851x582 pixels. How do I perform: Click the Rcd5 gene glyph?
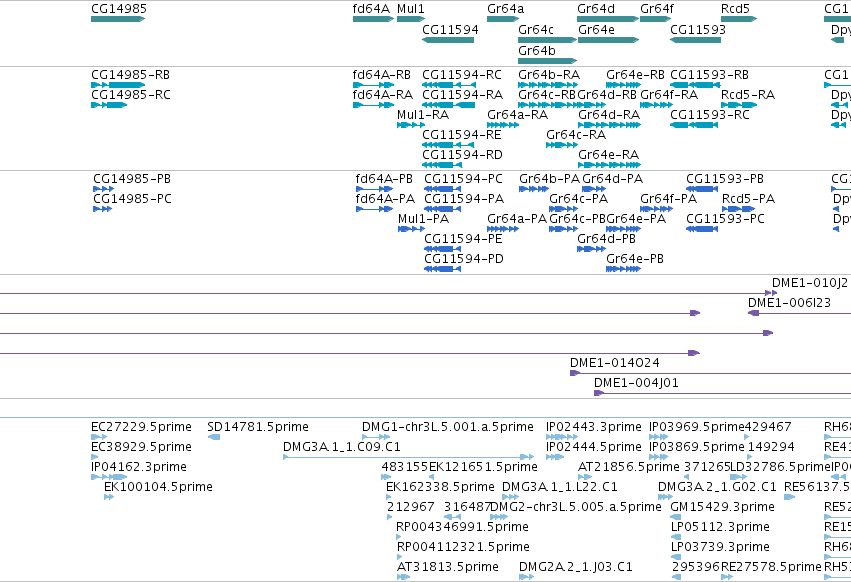pos(739,19)
